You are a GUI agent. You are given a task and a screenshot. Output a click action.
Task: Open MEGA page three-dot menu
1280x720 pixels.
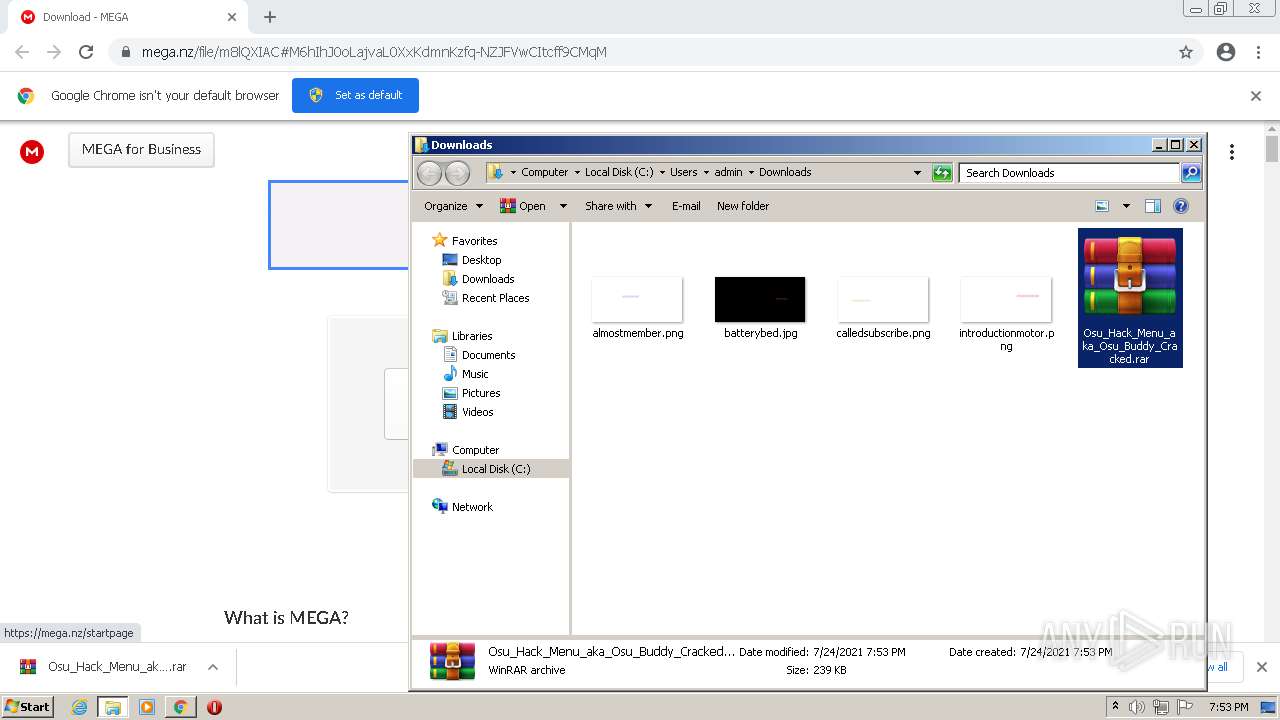pos(1232,152)
